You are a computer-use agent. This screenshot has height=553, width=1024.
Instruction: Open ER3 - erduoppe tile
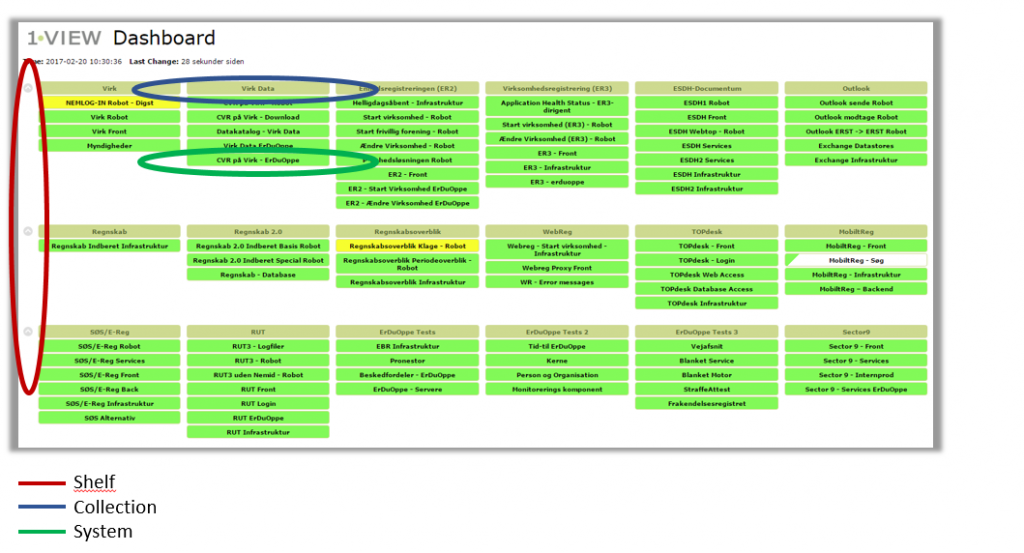557,182
